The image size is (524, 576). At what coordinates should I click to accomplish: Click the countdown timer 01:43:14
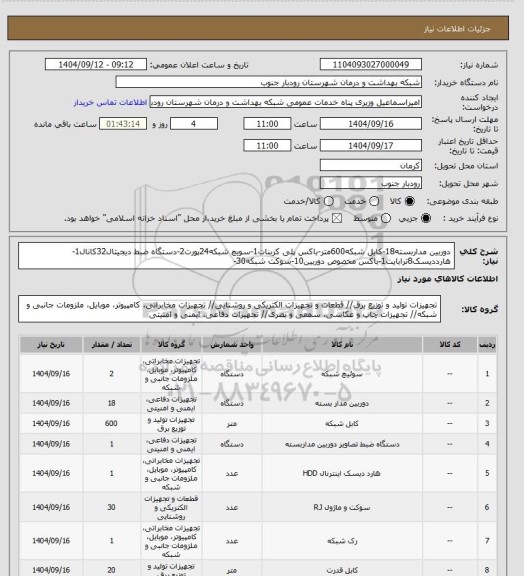(123, 124)
